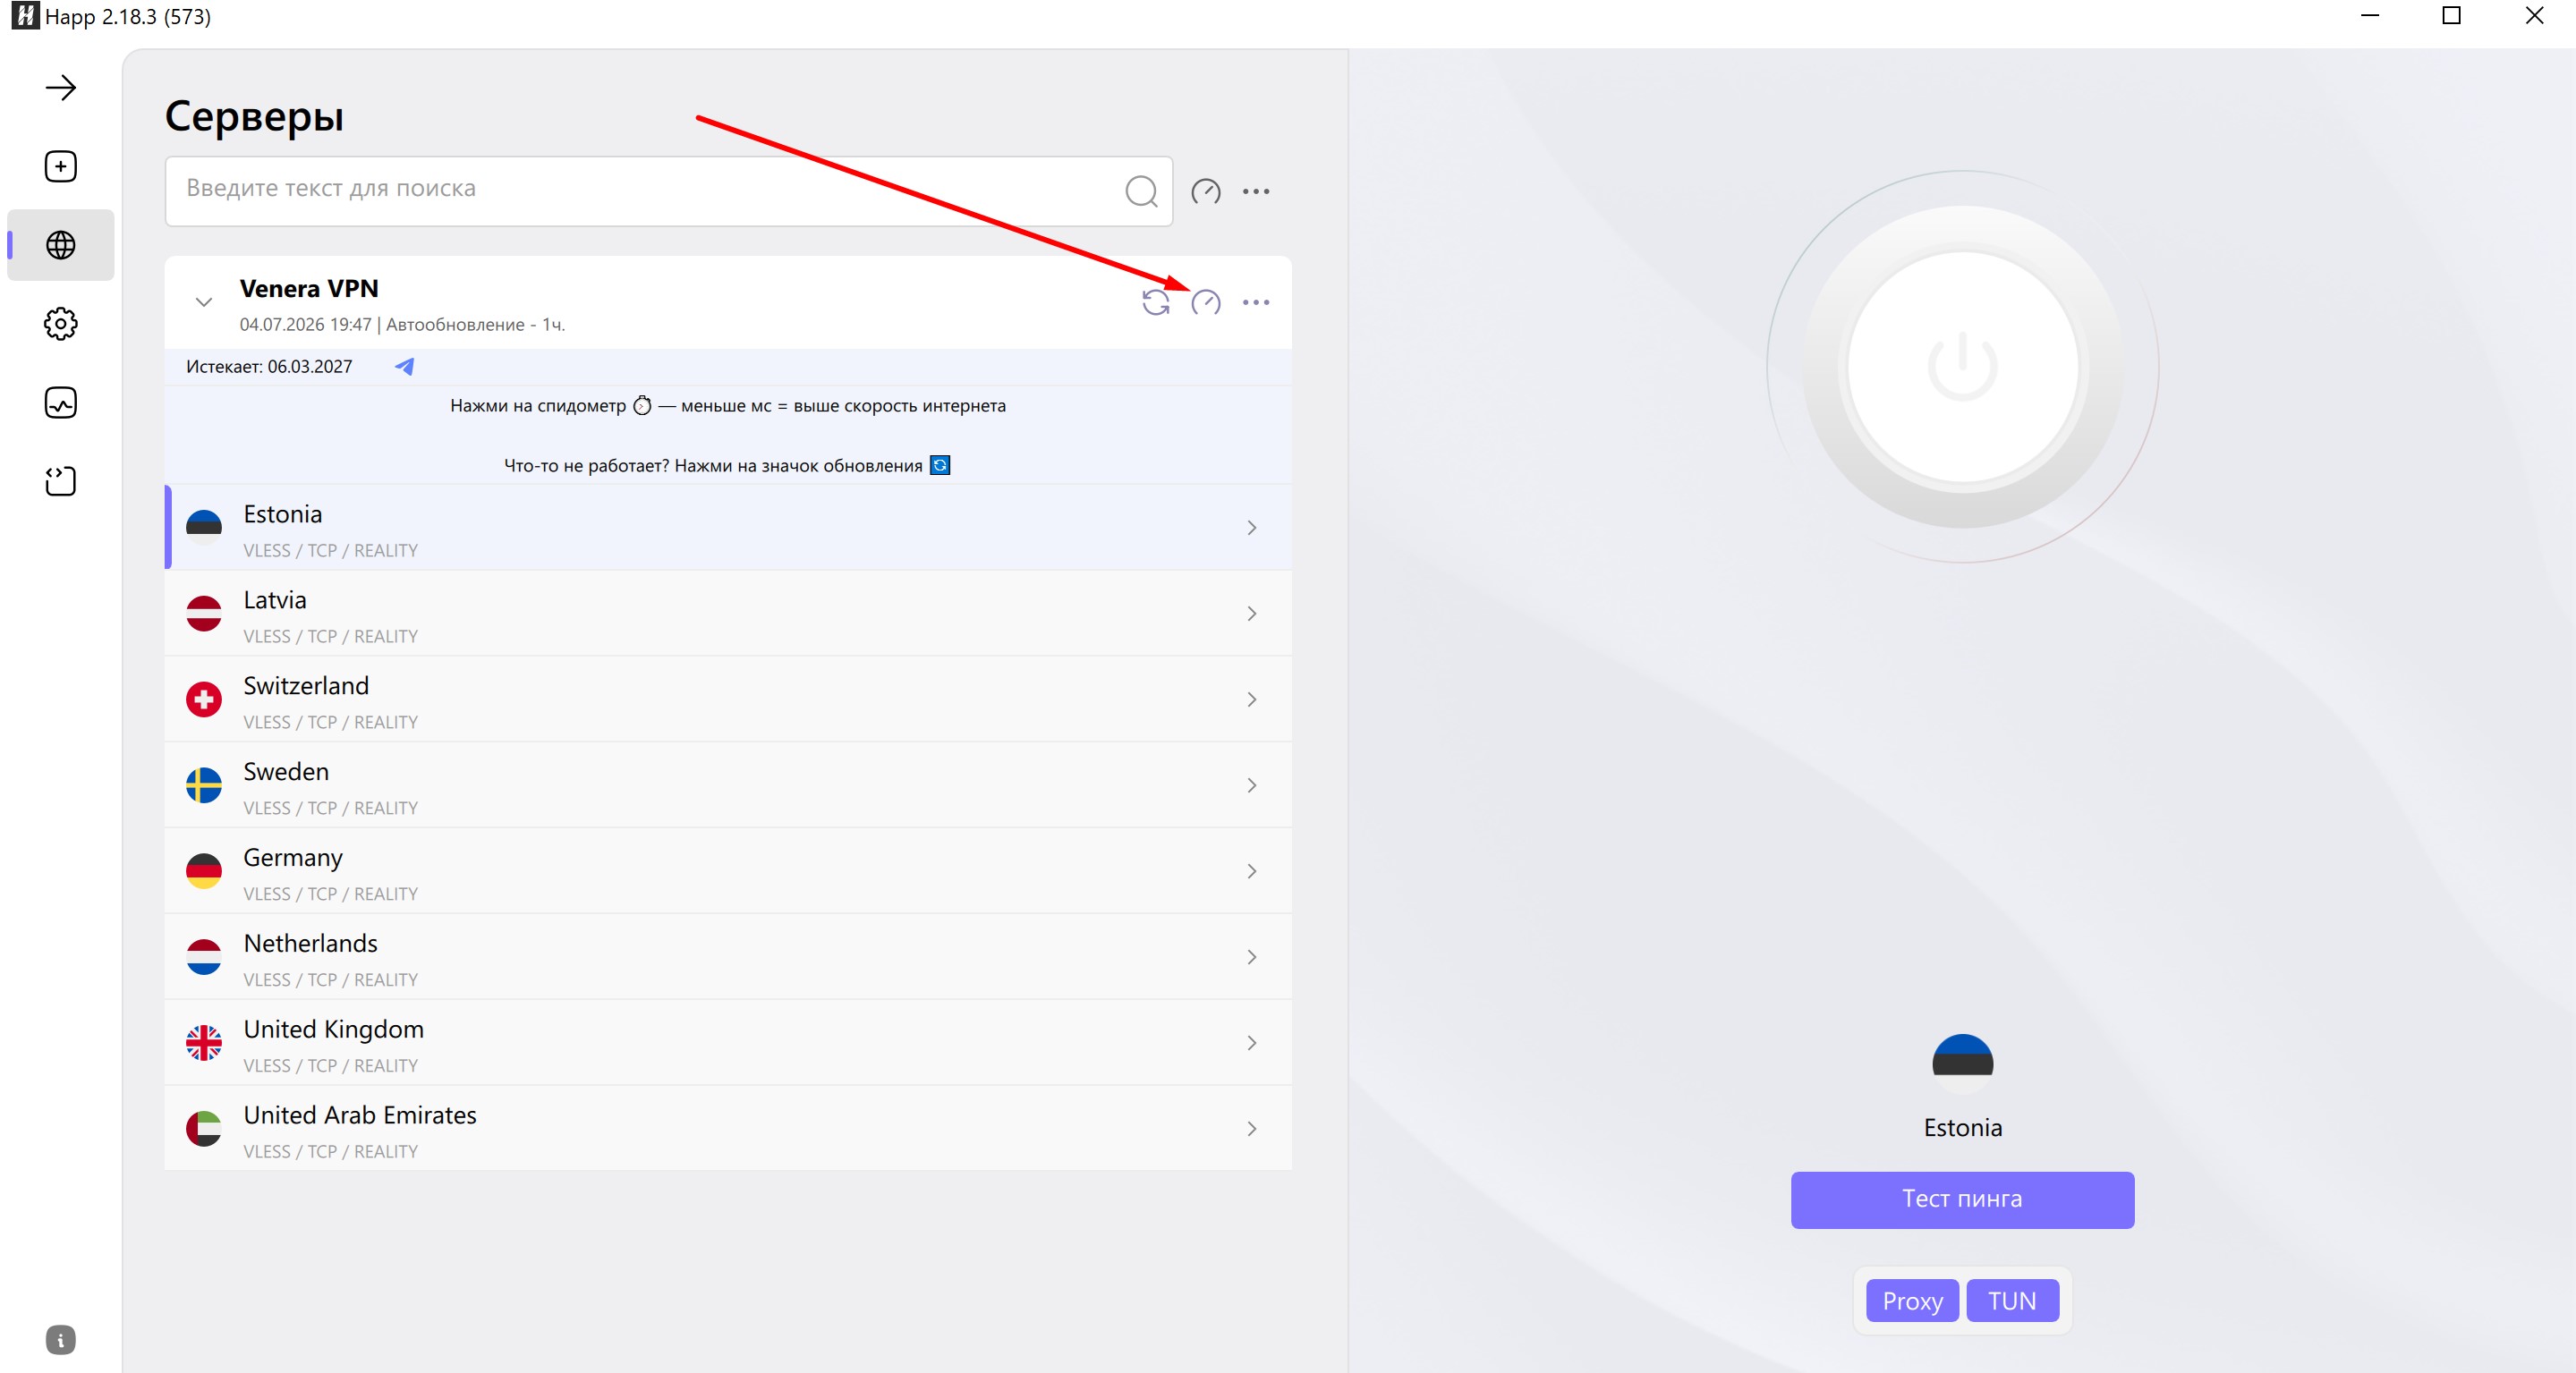Screen dimensions: 2576x1373
Task: Collapse the Venera VPN server group
Action: tap(204, 302)
